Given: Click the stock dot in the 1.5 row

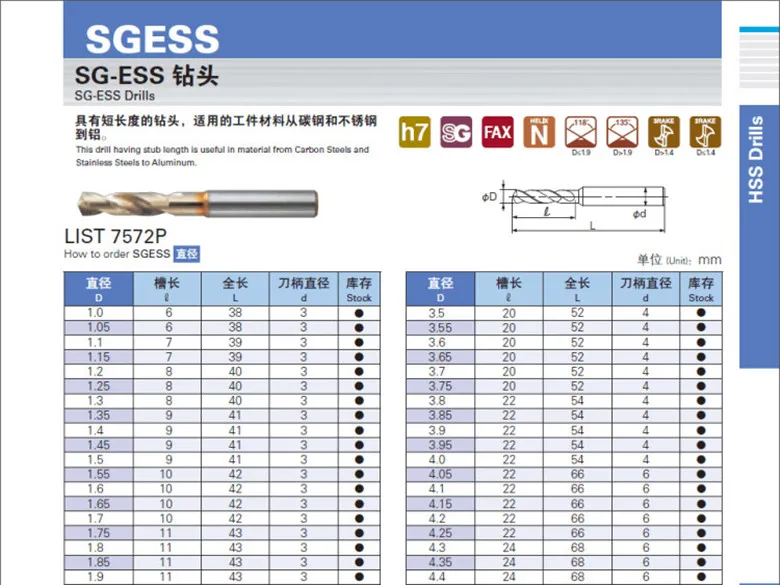Looking at the screenshot, I should click(x=359, y=460).
